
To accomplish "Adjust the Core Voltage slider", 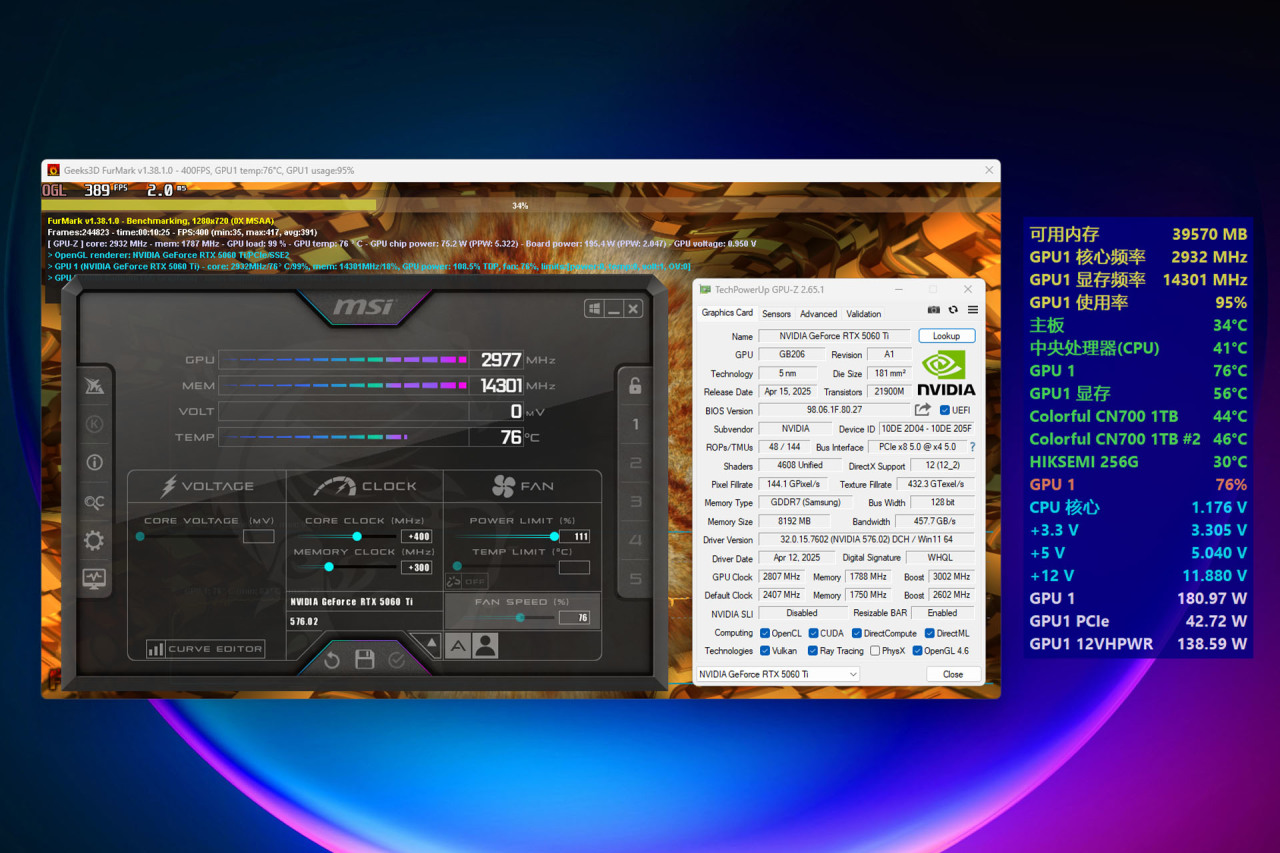I will (188, 537).
